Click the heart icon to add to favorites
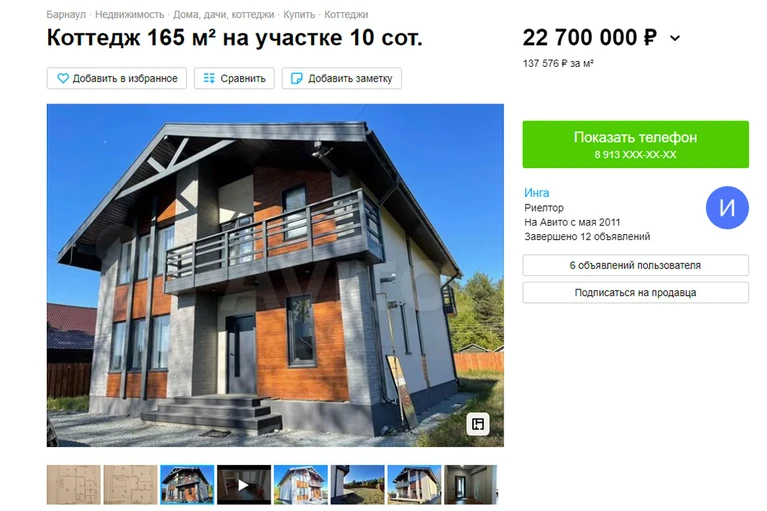Image resolution: width=767 pixels, height=511 pixels. tap(63, 78)
